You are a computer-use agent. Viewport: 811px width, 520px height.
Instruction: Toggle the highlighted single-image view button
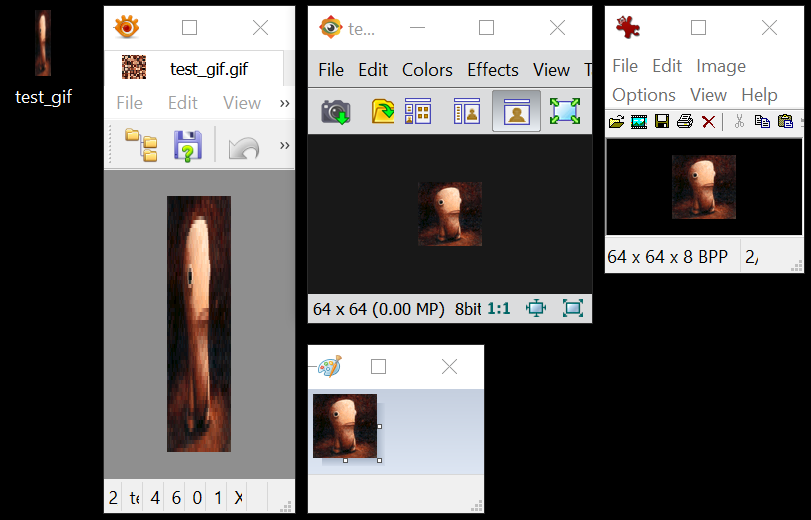[x=516, y=111]
